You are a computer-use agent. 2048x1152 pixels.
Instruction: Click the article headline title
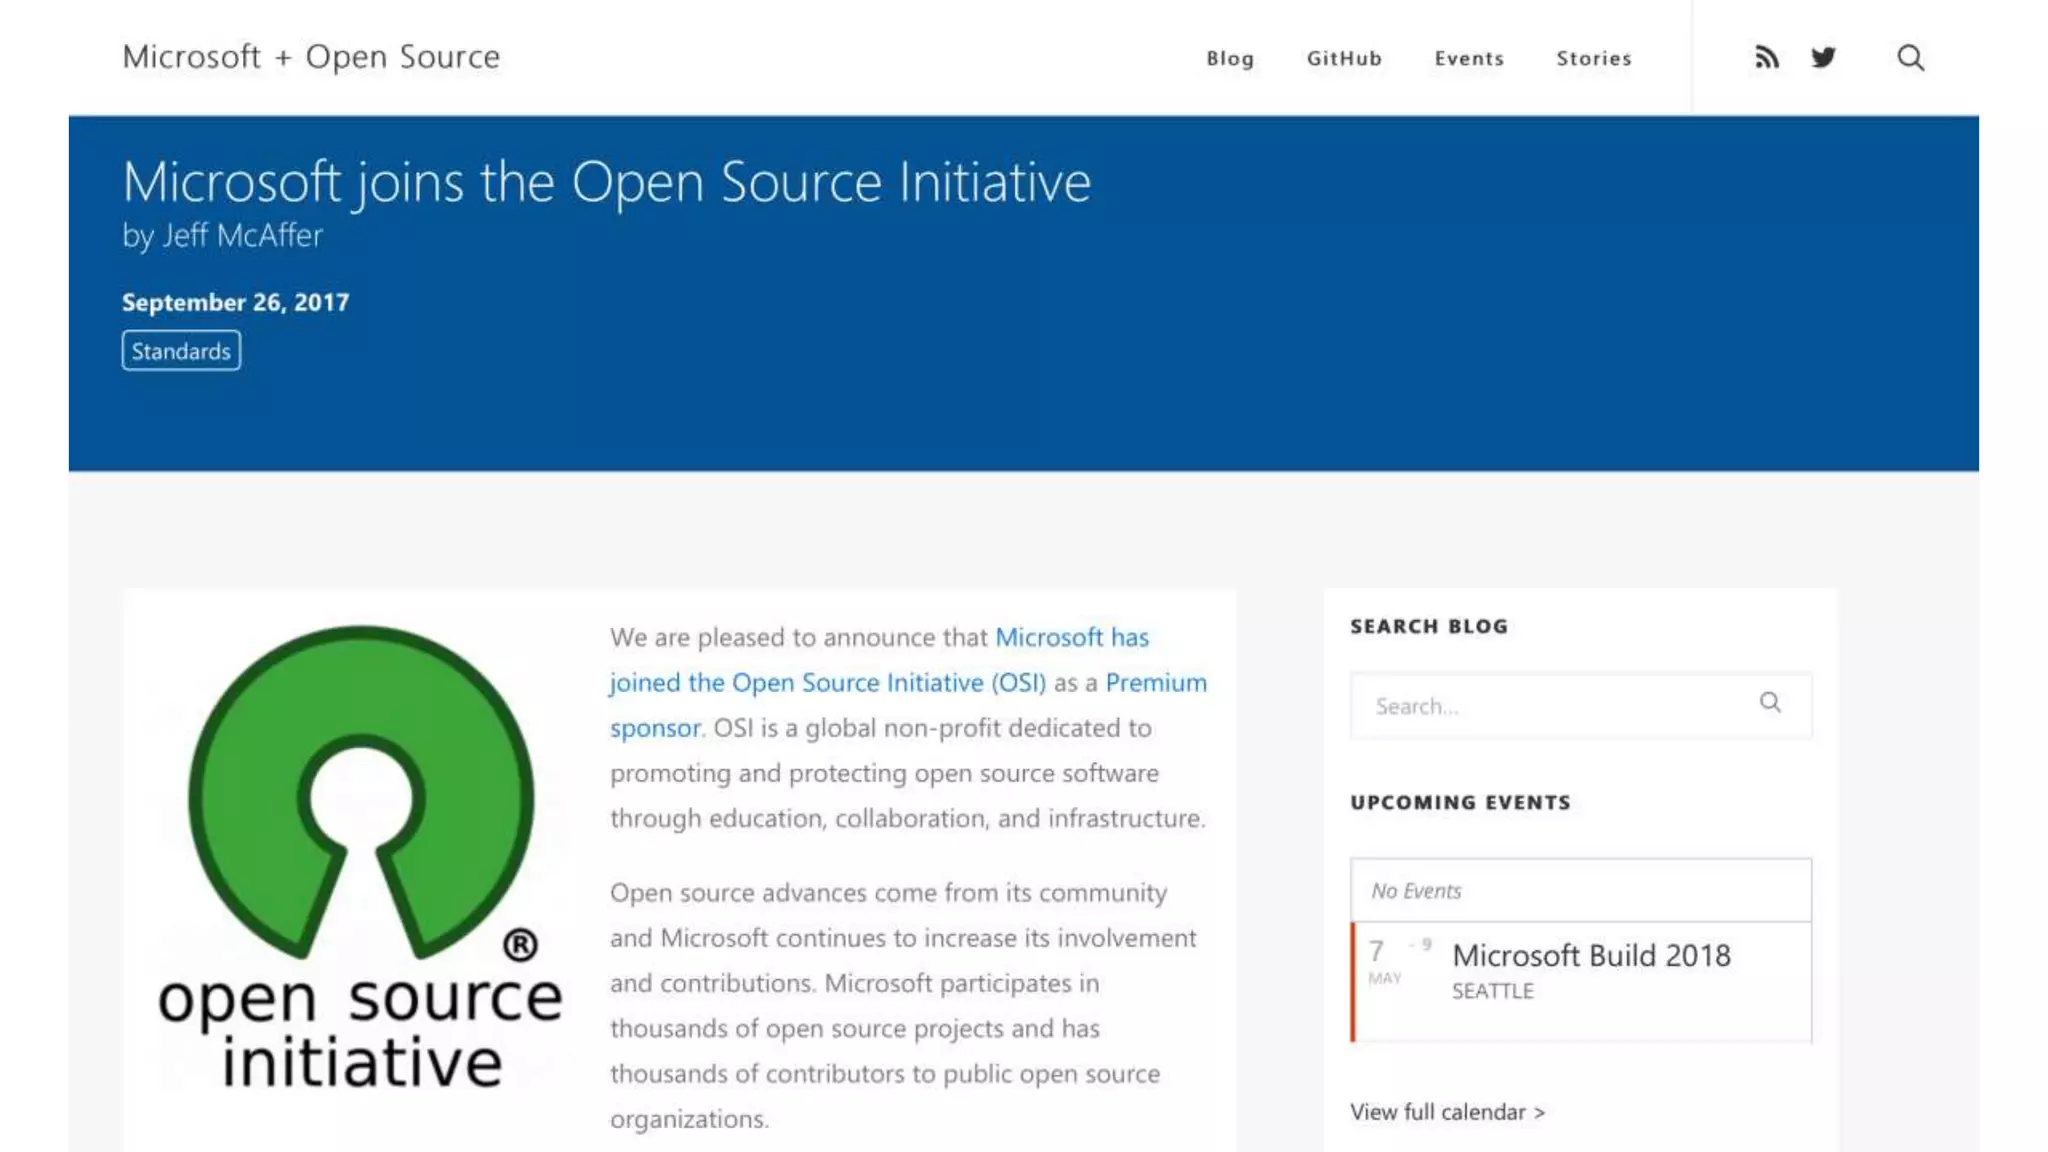tap(606, 182)
